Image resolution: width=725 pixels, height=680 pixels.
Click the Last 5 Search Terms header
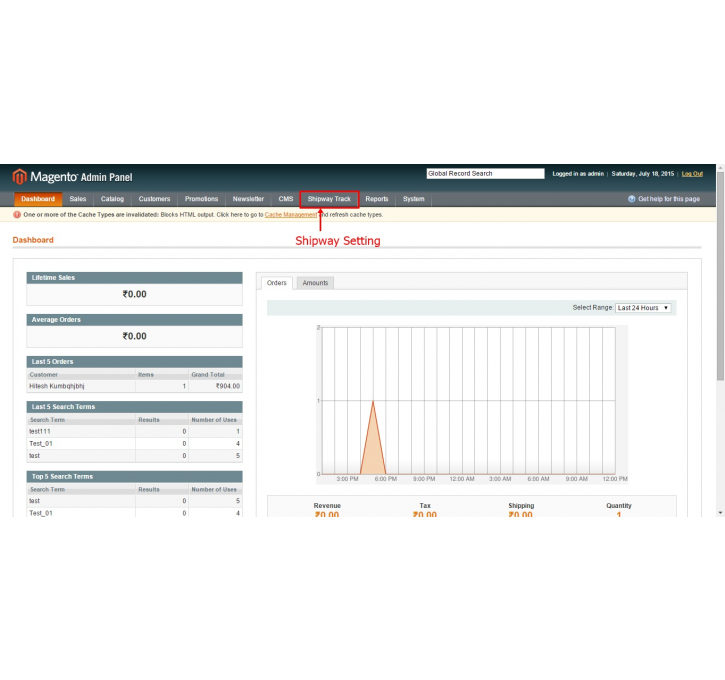point(135,407)
